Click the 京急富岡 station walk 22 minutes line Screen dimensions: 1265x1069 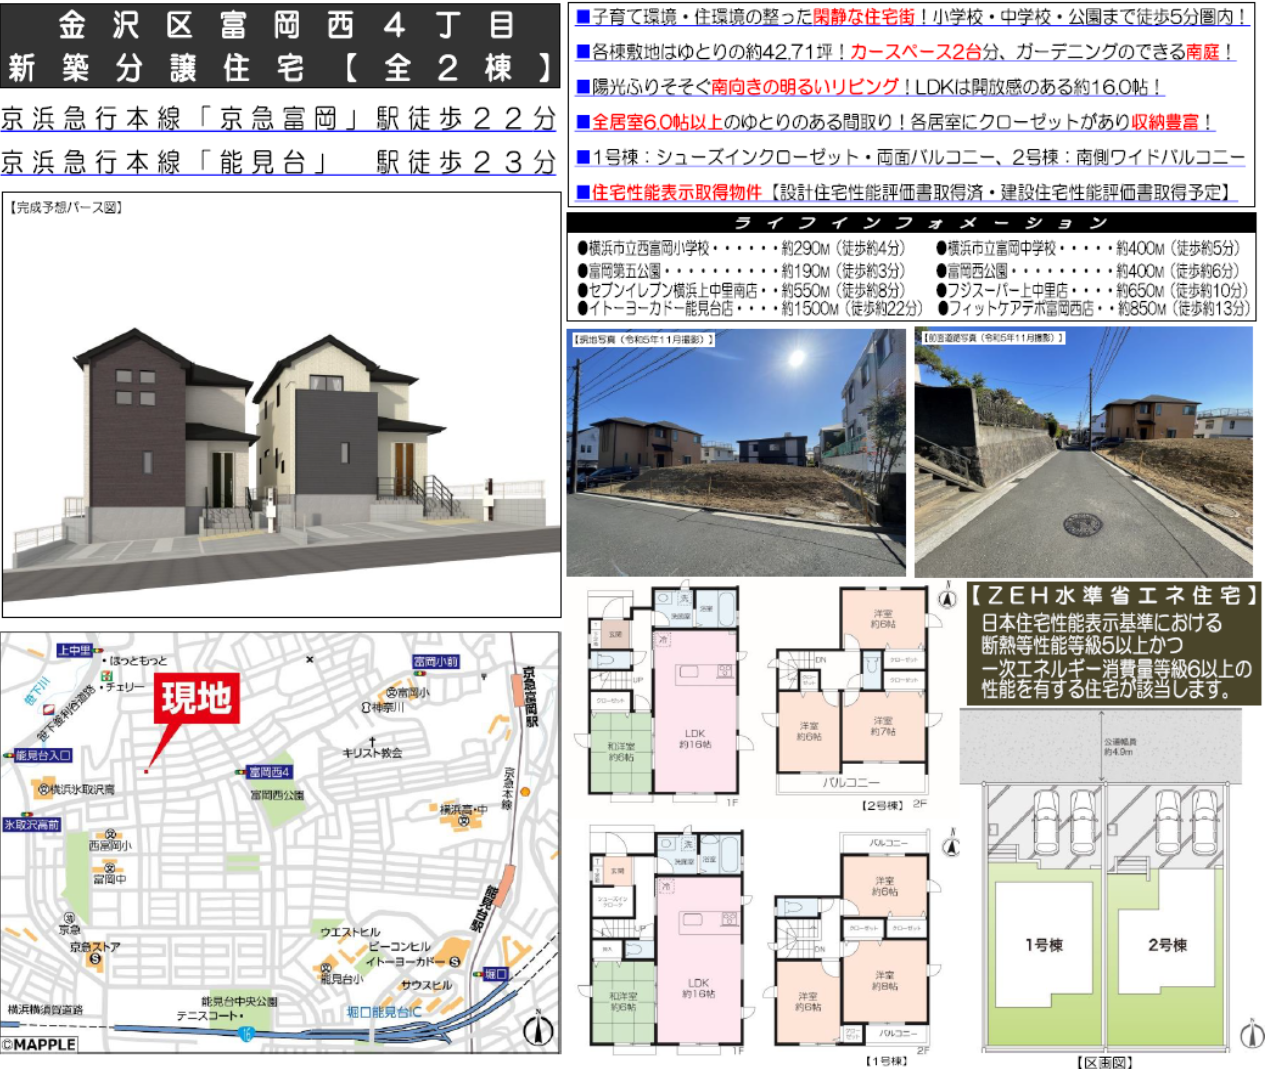[x=279, y=119]
